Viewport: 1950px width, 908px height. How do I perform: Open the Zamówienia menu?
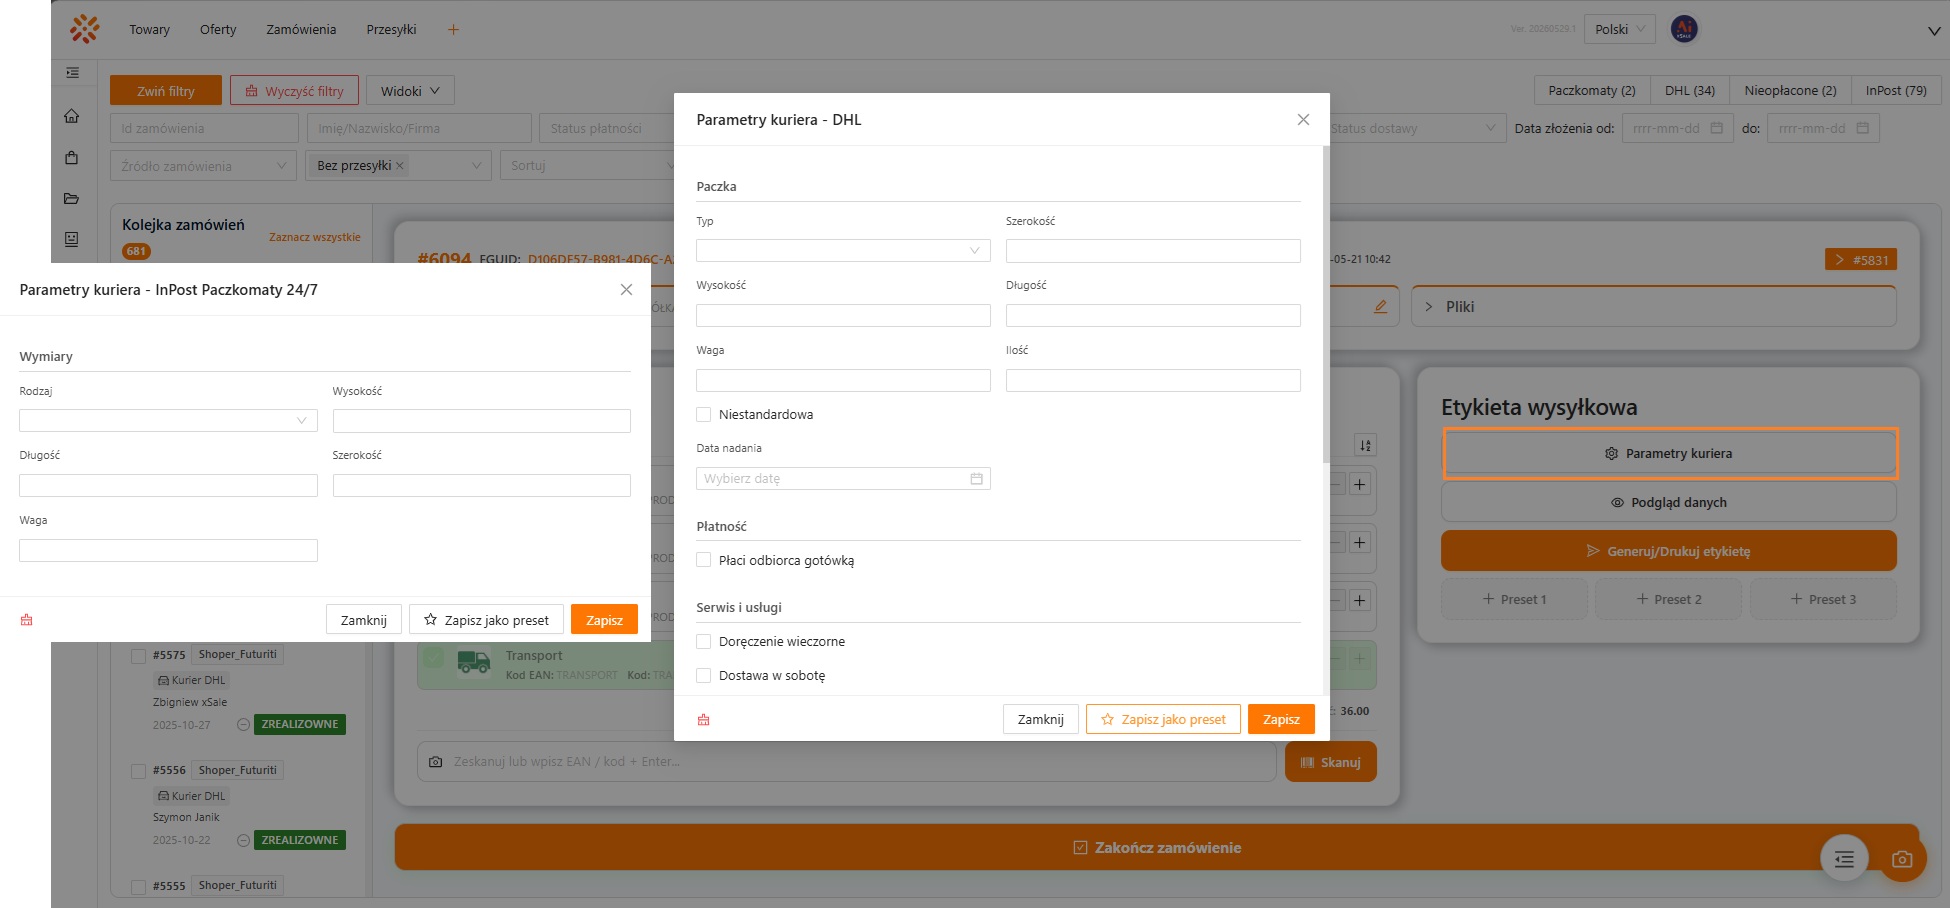point(301,30)
